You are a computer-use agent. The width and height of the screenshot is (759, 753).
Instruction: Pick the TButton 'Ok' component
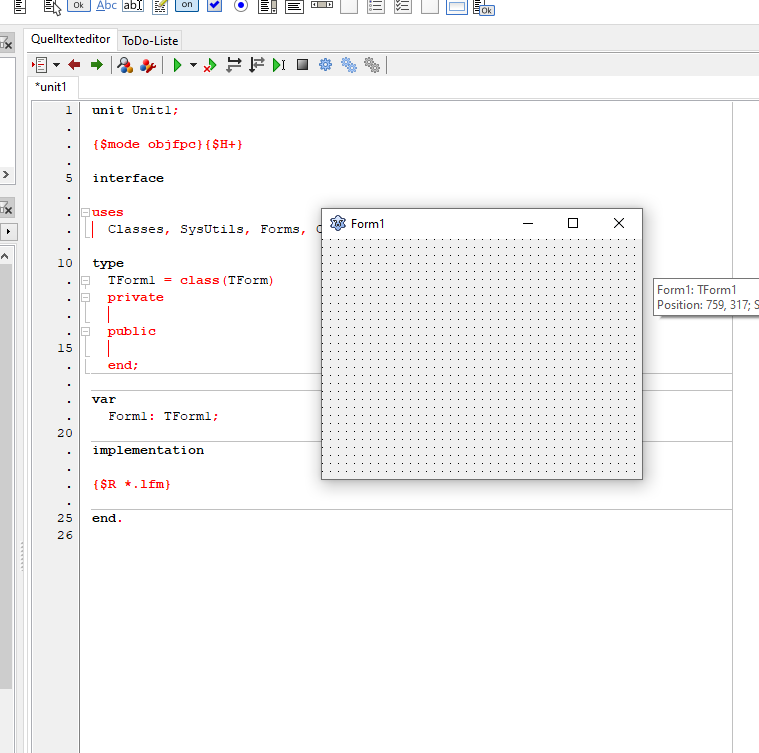[78, 6]
